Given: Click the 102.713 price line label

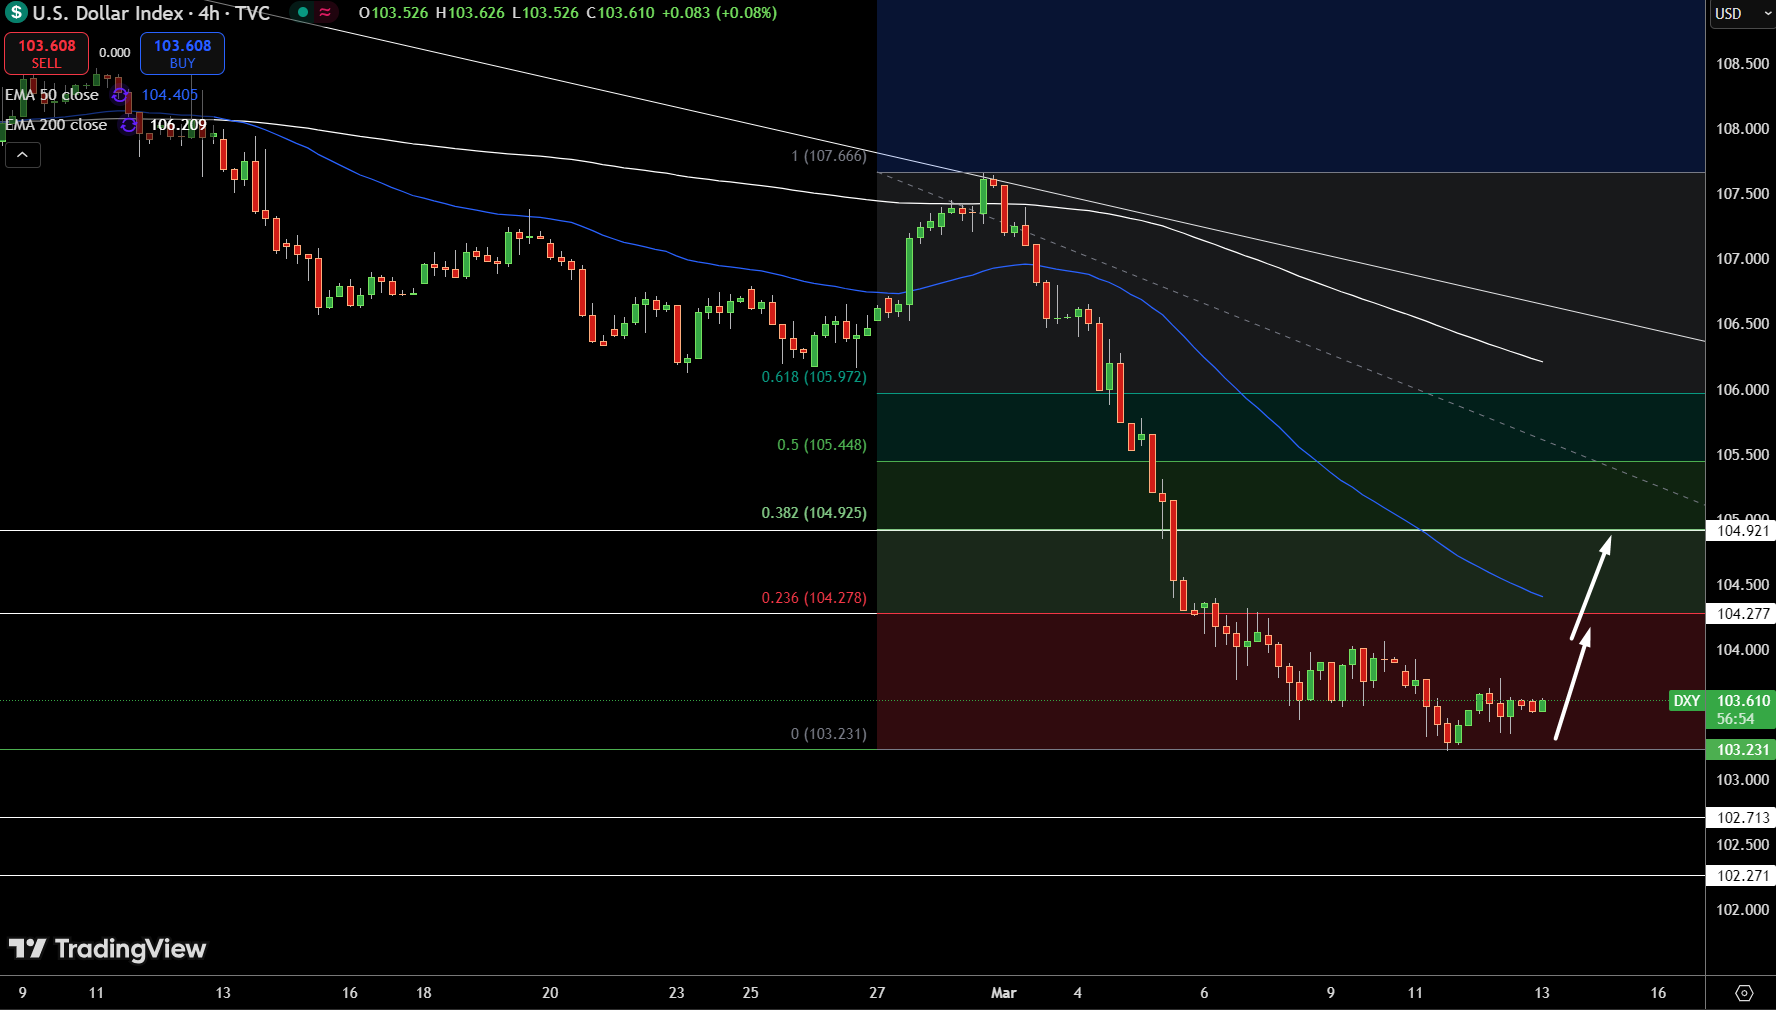Looking at the screenshot, I should tap(1743, 818).
